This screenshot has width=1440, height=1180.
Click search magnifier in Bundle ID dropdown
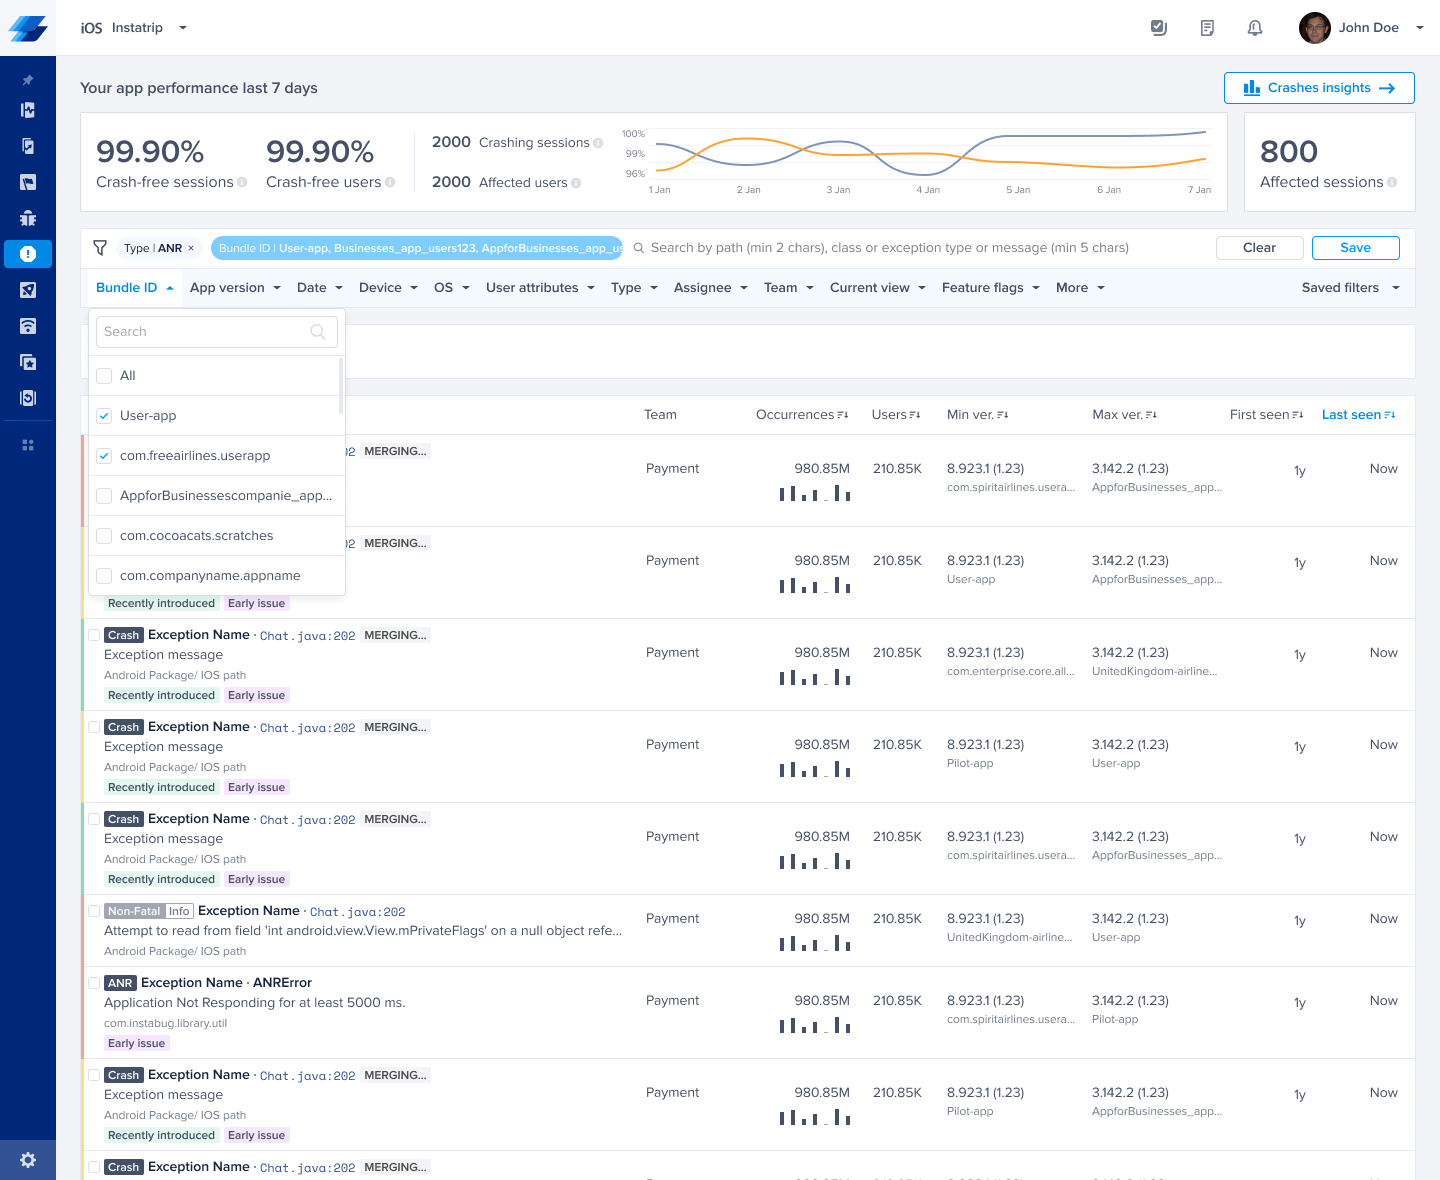pos(318,332)
